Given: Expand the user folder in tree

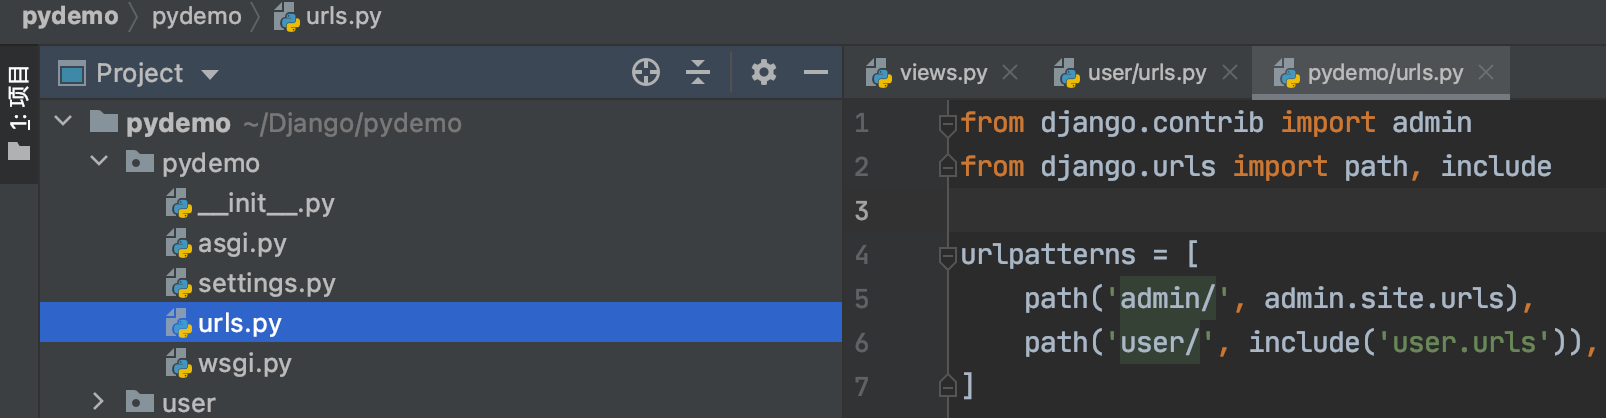Looking at the screenshot, I should (98, 402).
